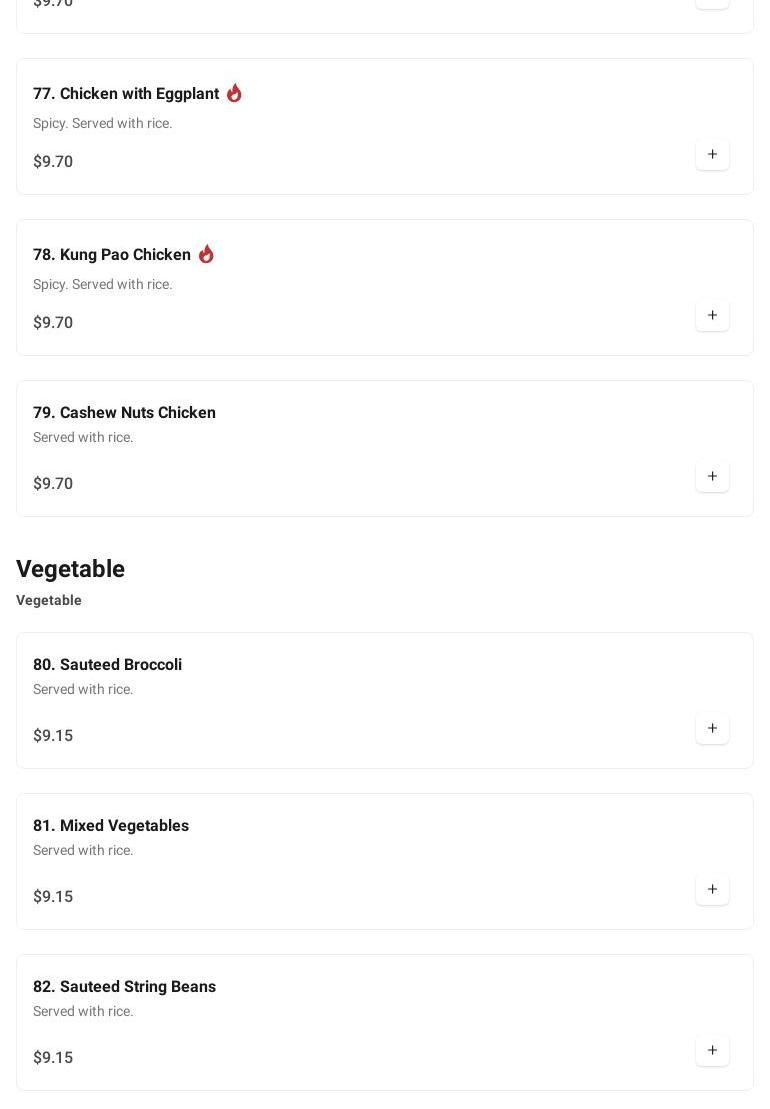Click $9.70 price of Kung Pao Chicken
Viewport: 770px width, 1109px height.
[53, 323]
